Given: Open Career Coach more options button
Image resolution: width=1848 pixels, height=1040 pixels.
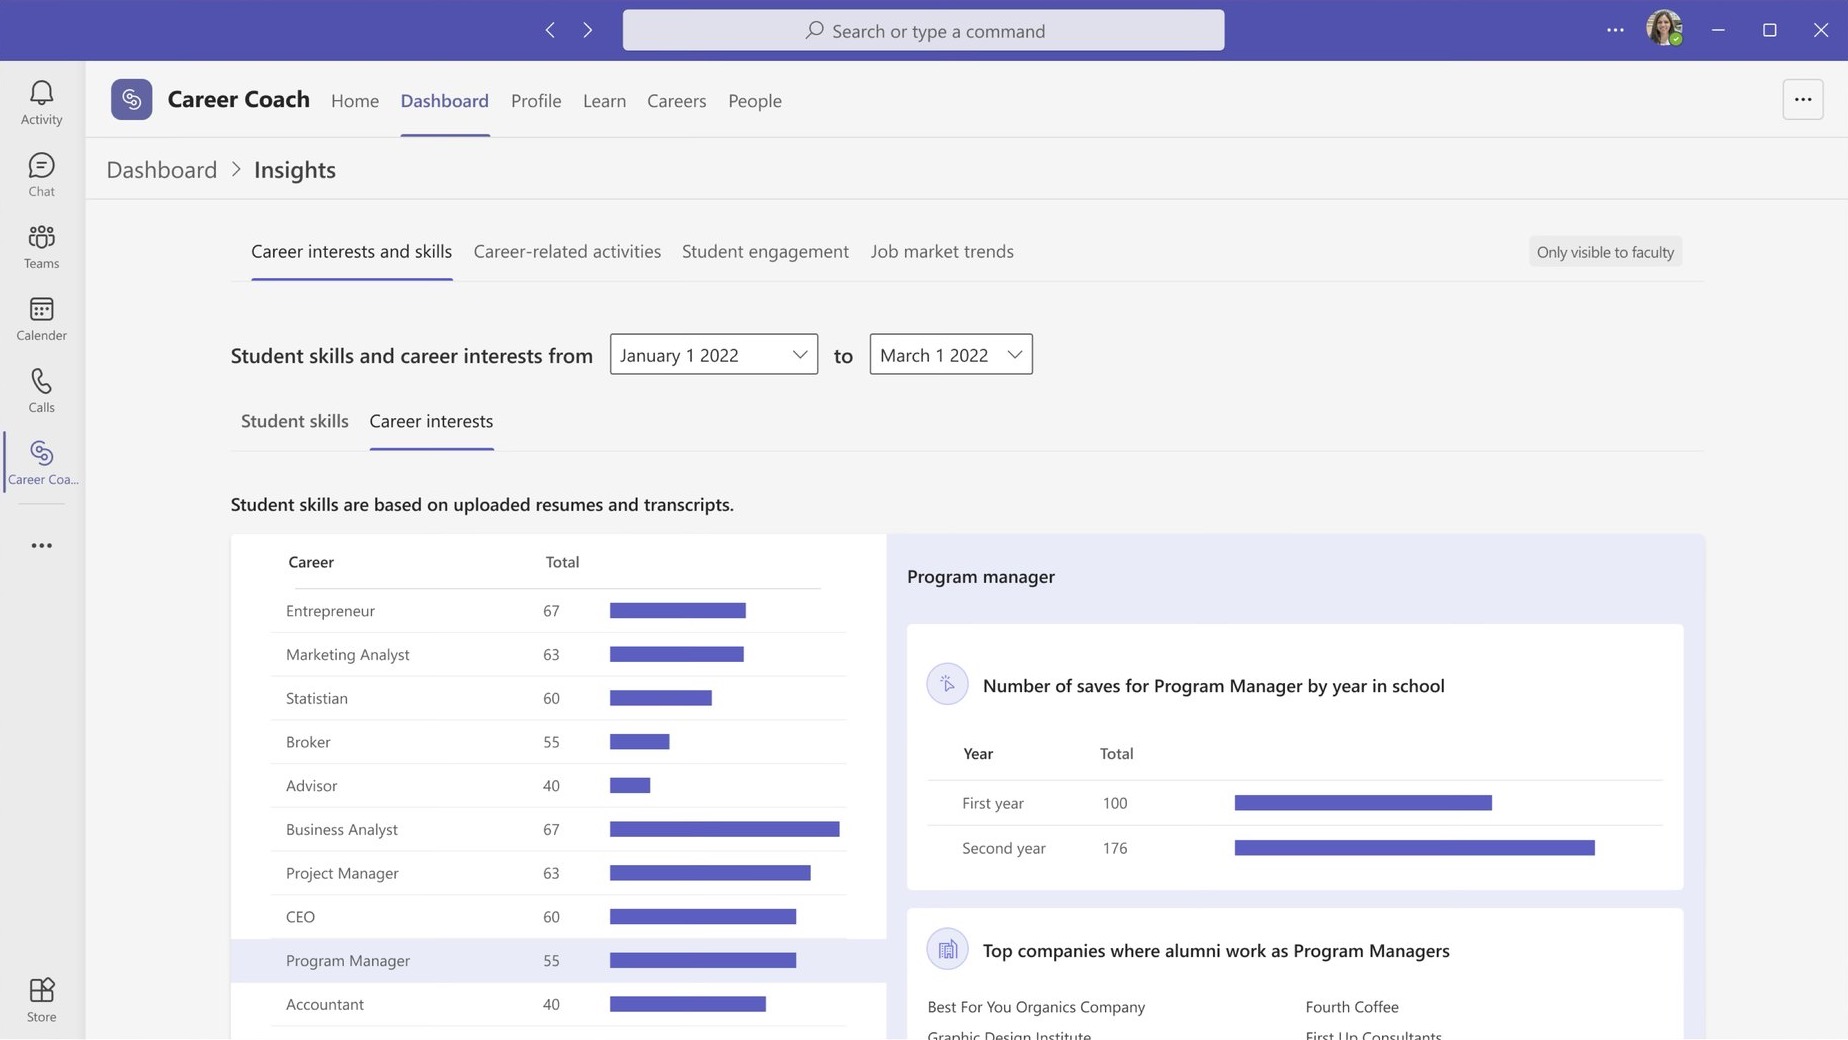Looking at the screenshot, I should click(1802, 99).
